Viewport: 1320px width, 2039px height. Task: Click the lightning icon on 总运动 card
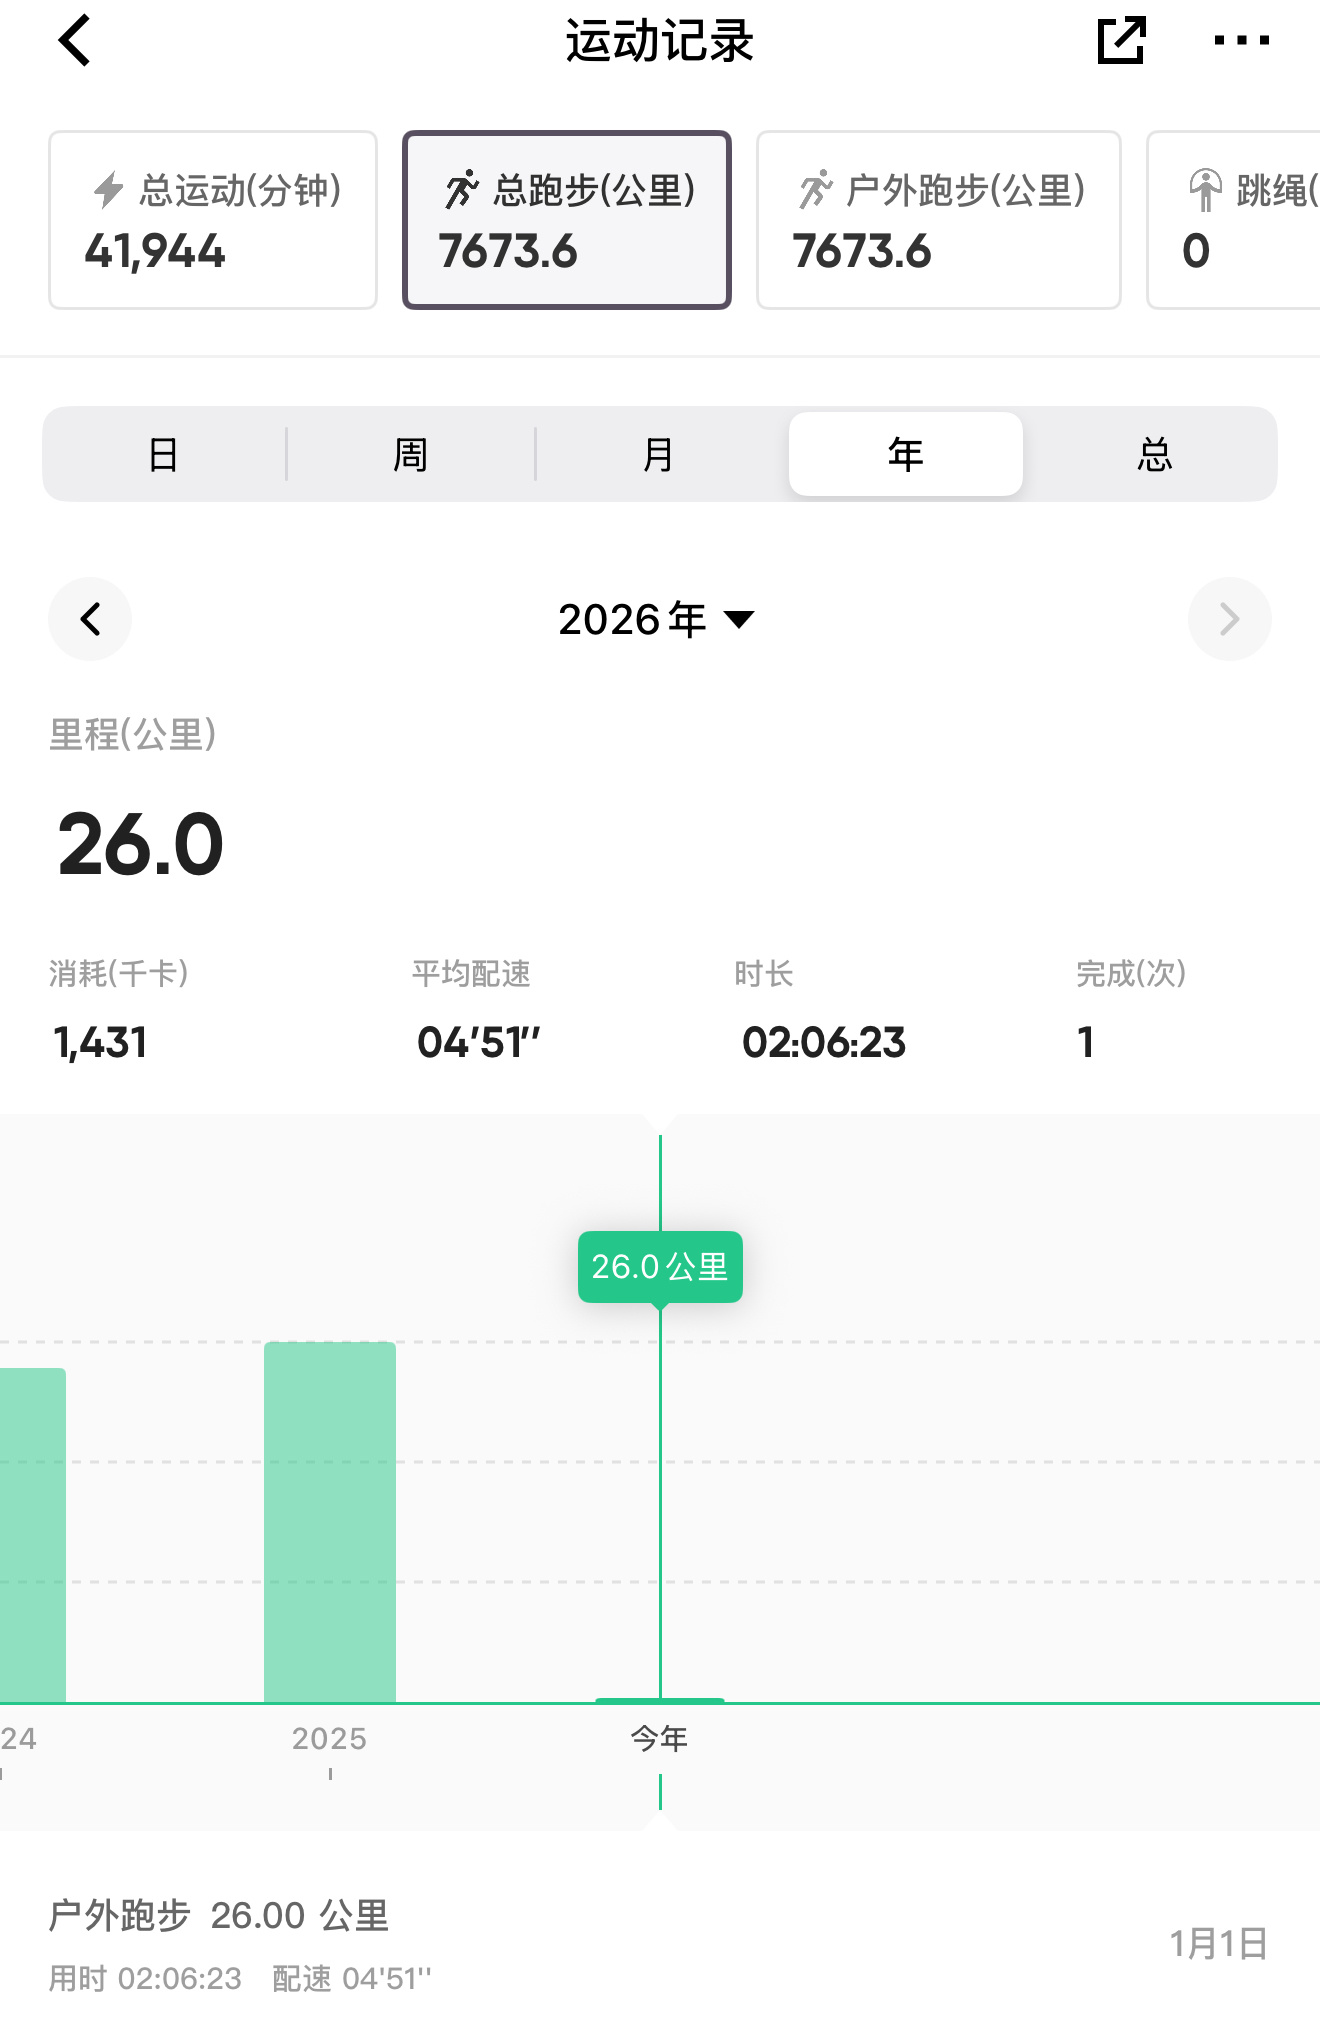(x=108, y=190)
